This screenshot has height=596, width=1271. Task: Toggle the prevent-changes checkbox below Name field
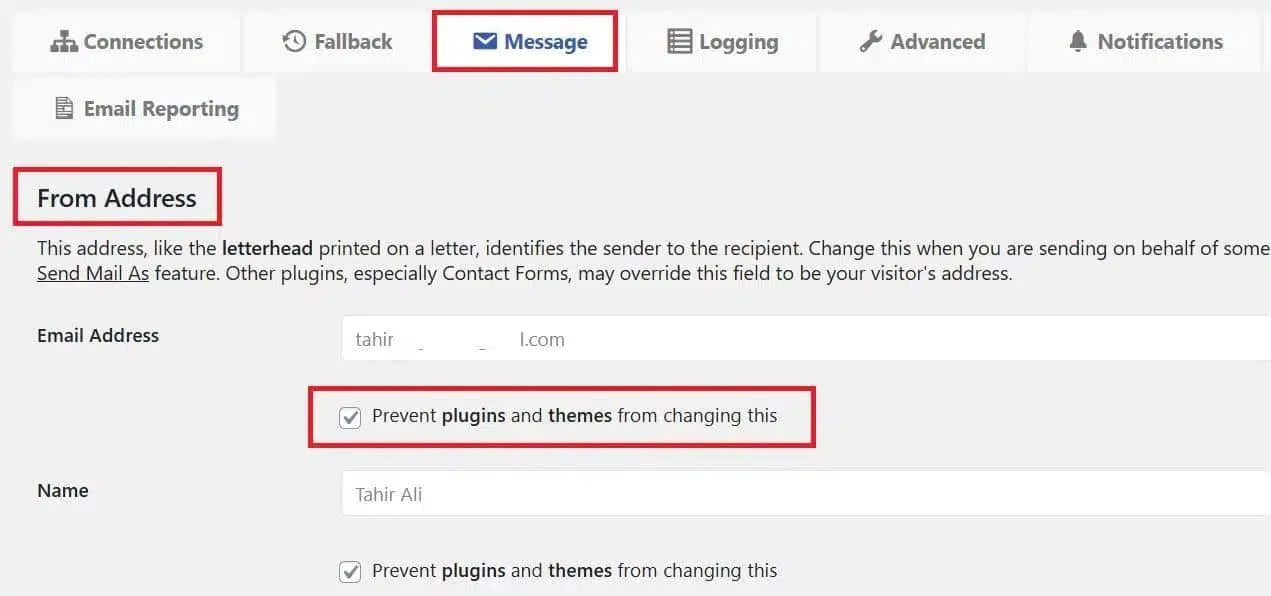(x=350, y=572)
